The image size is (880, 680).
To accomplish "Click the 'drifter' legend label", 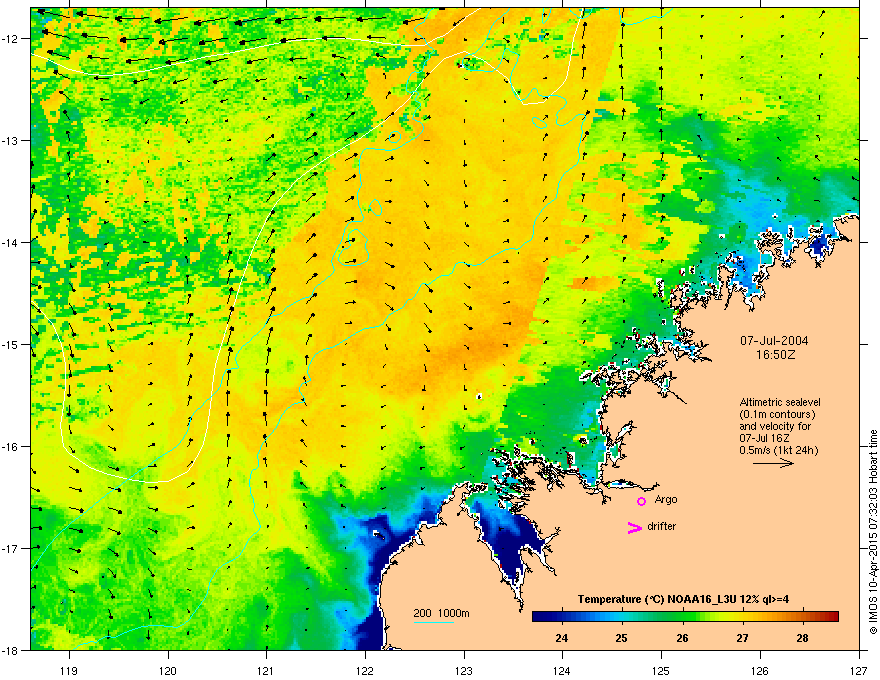I will tap(662, 526).
